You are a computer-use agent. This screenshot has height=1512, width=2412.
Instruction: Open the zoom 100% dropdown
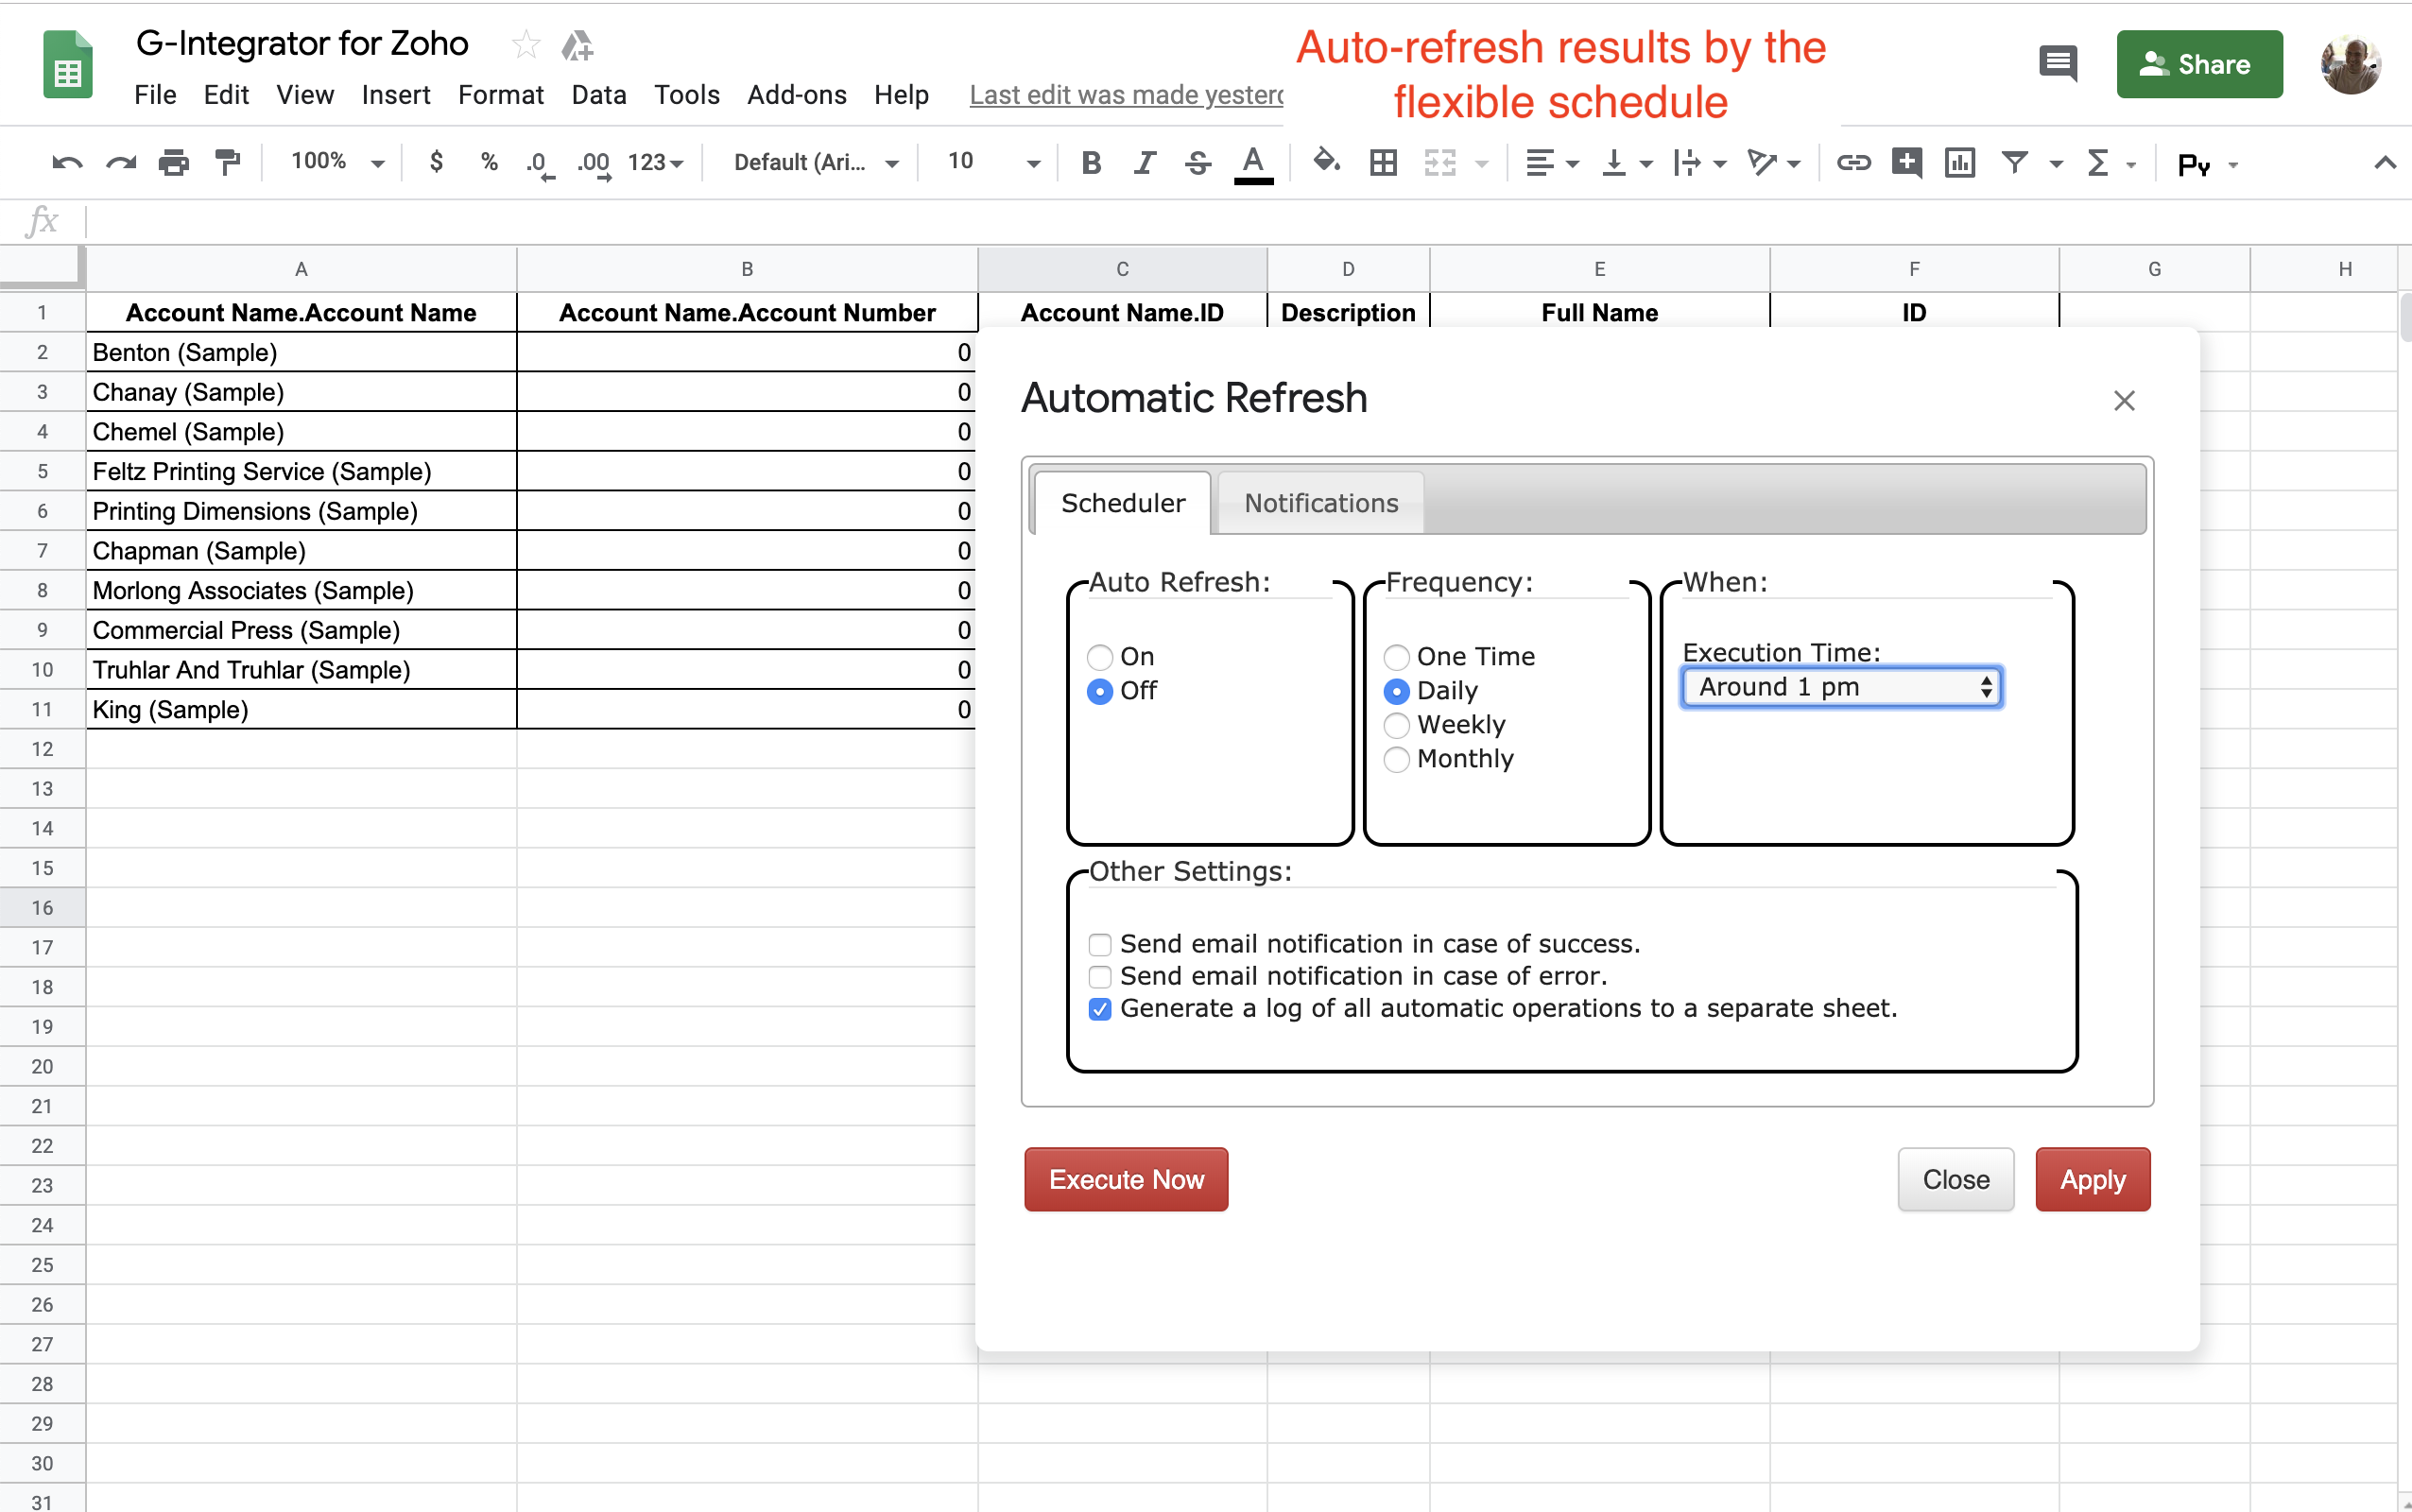(337, 162)
